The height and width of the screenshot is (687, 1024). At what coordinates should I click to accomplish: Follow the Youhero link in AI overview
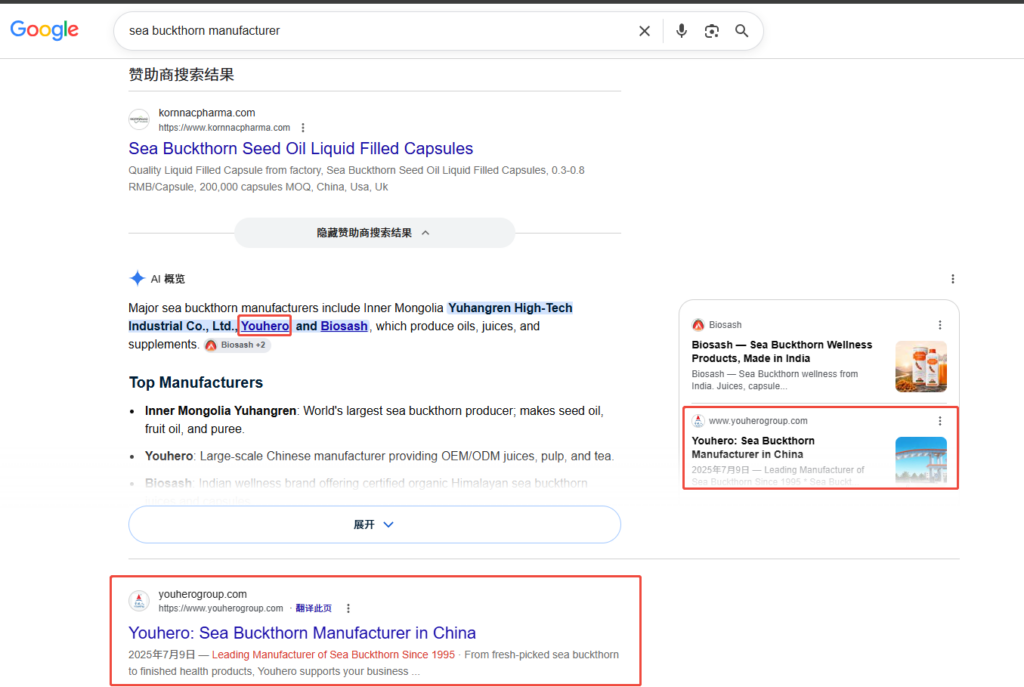click(x=264, y=326)
